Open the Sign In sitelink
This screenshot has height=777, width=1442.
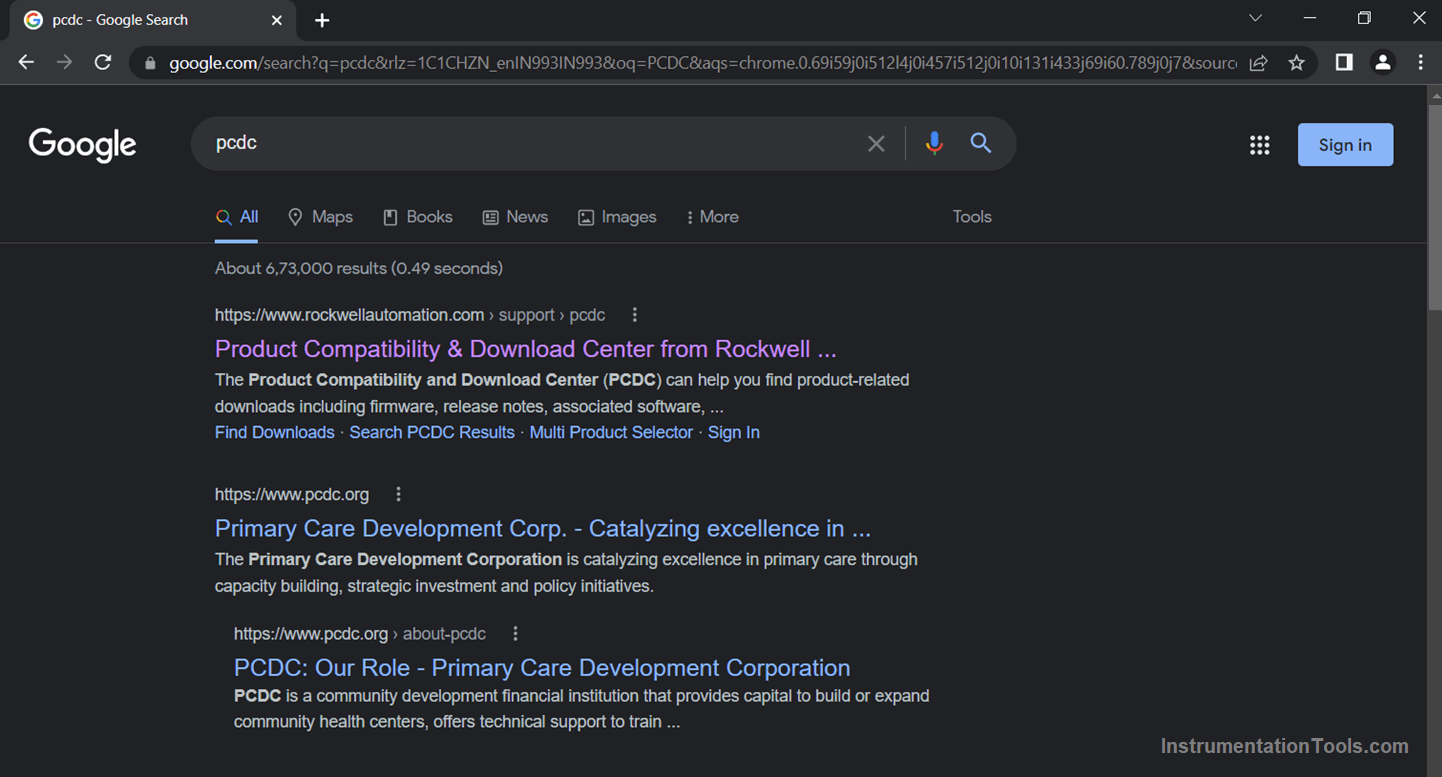tap(734, 433)
